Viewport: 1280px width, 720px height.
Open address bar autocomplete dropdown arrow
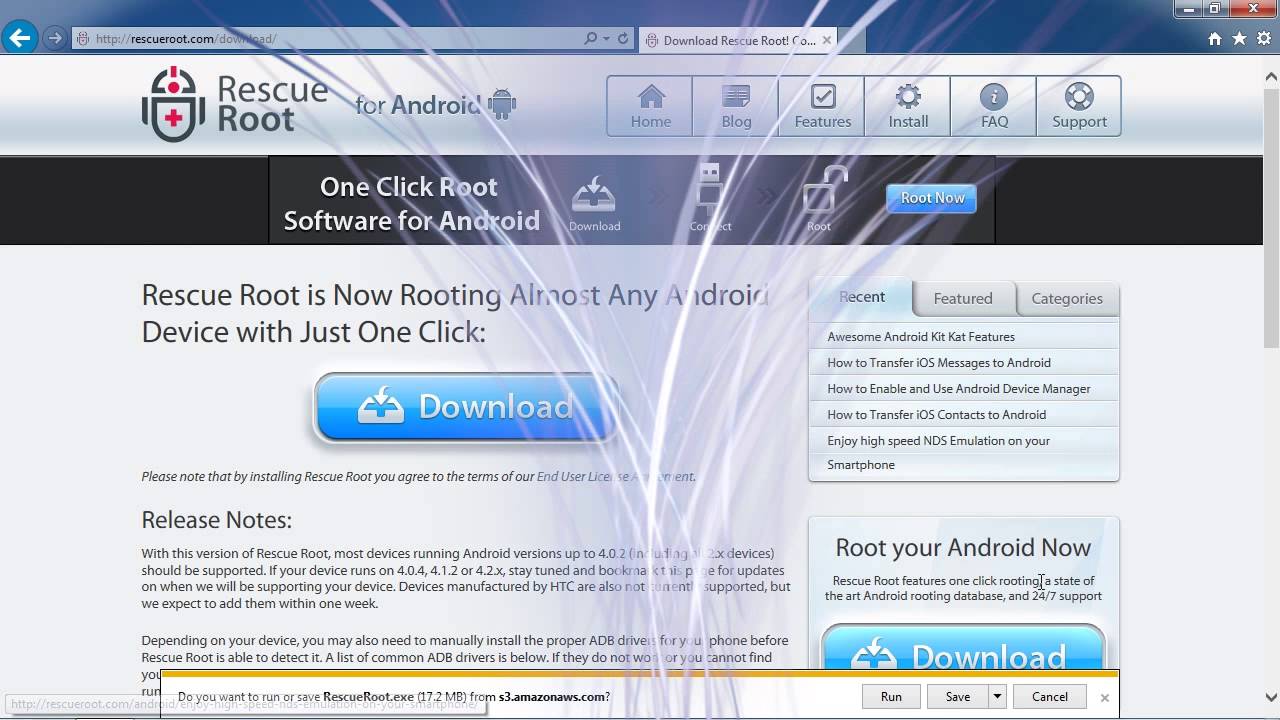606,39
